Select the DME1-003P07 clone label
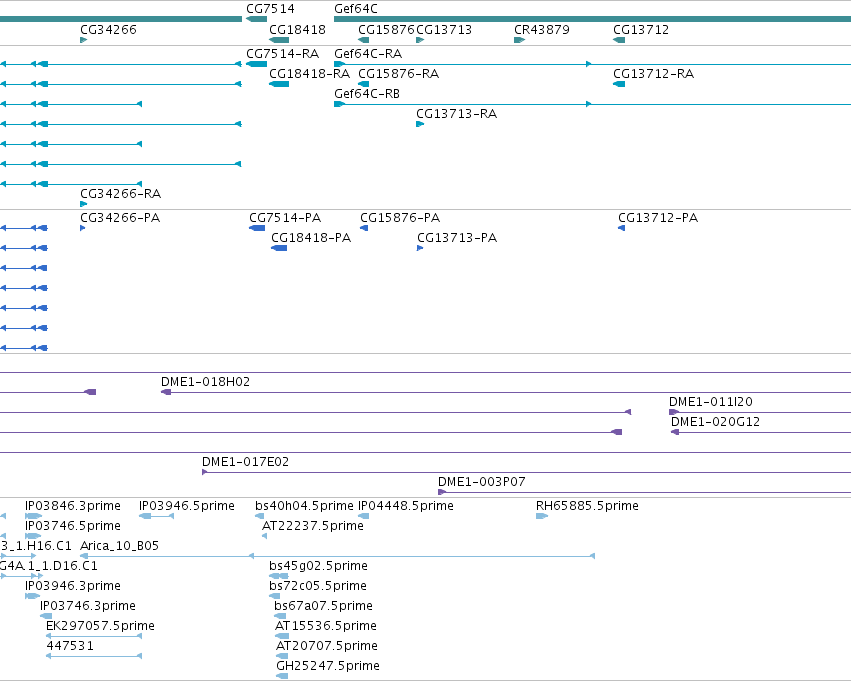Image resolution: width=851 pixels, height=681 pixels. [481, 482]
